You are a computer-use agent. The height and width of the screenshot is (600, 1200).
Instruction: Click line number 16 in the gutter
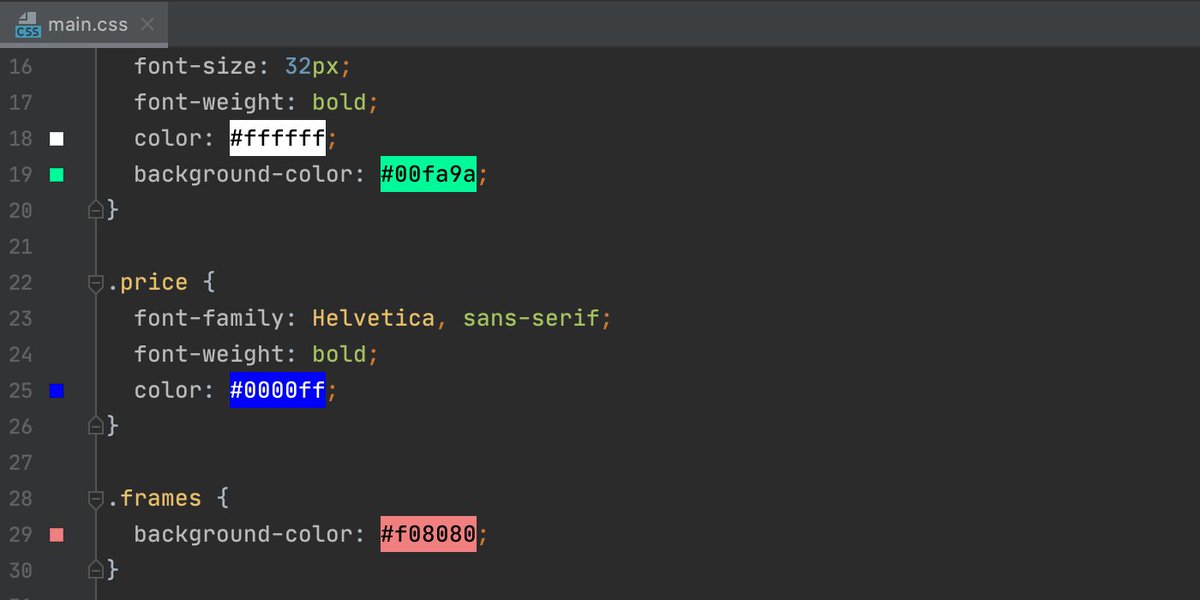21,66
